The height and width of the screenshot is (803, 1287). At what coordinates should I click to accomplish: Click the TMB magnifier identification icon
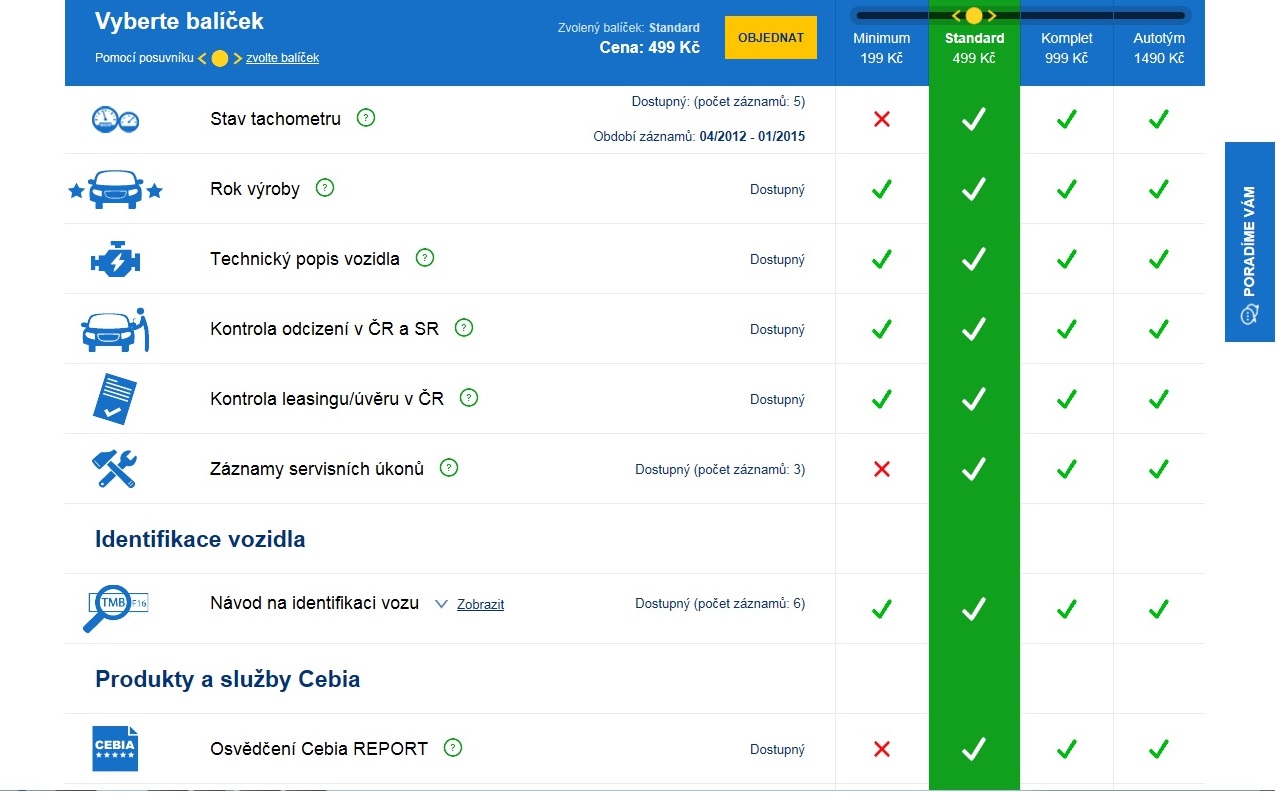tap(114, 608)
